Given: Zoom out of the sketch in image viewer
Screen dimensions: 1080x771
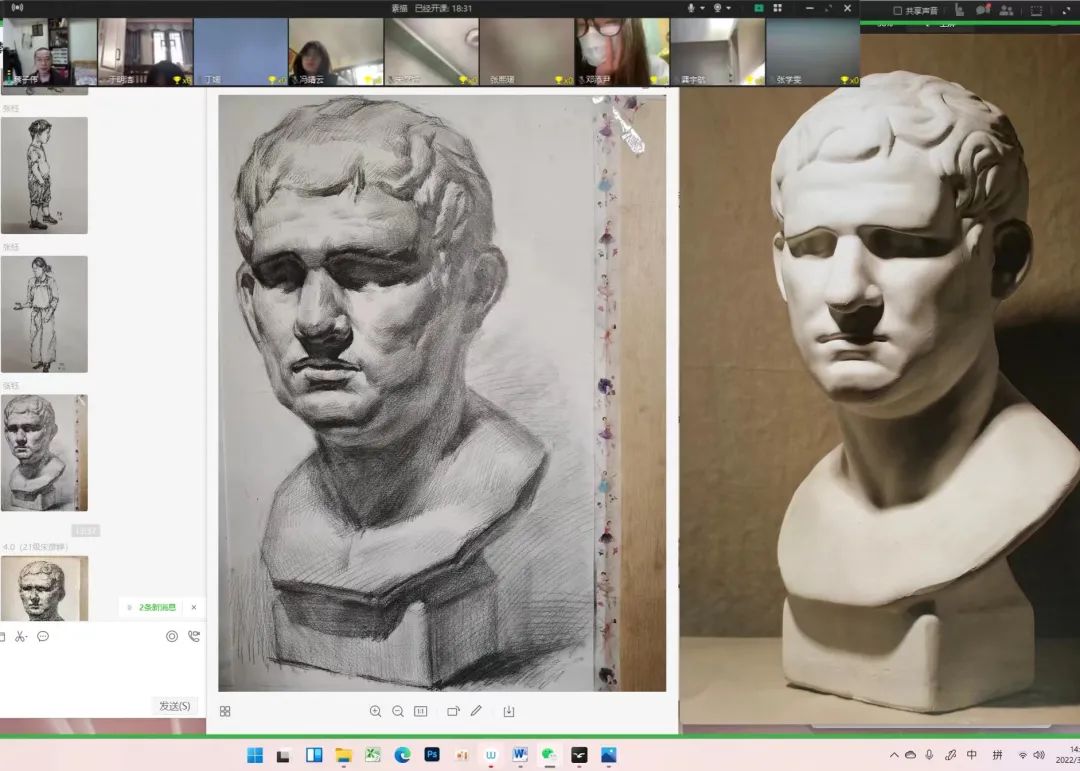Looking at the screenshot, I should [x=398, y=711].
